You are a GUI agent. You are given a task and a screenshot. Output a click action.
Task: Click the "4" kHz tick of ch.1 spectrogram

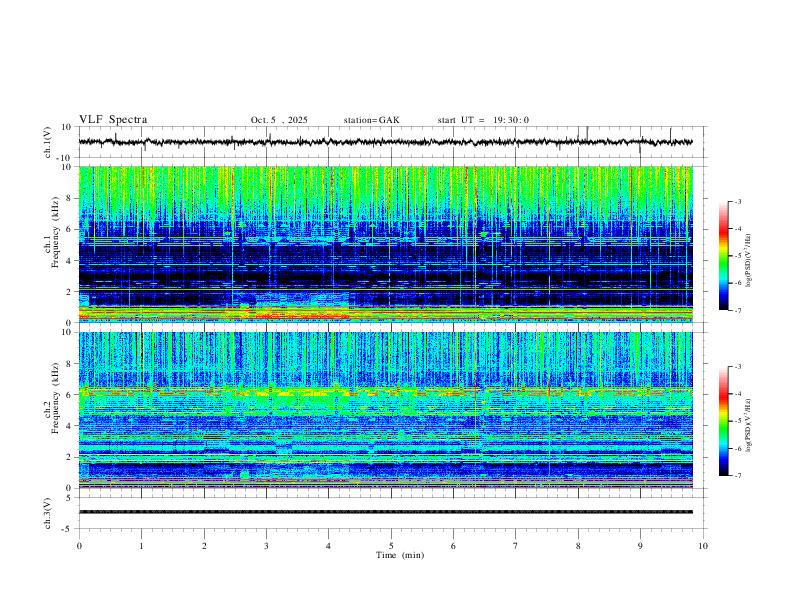click(x=70, y=261)
